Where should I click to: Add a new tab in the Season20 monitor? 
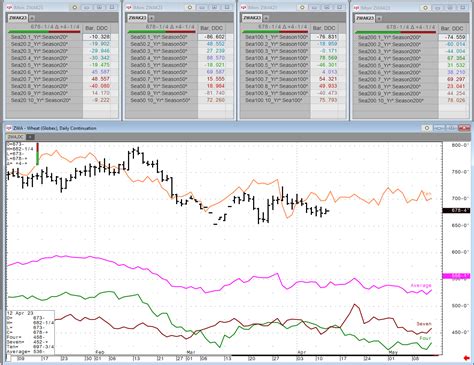(32, 18)
